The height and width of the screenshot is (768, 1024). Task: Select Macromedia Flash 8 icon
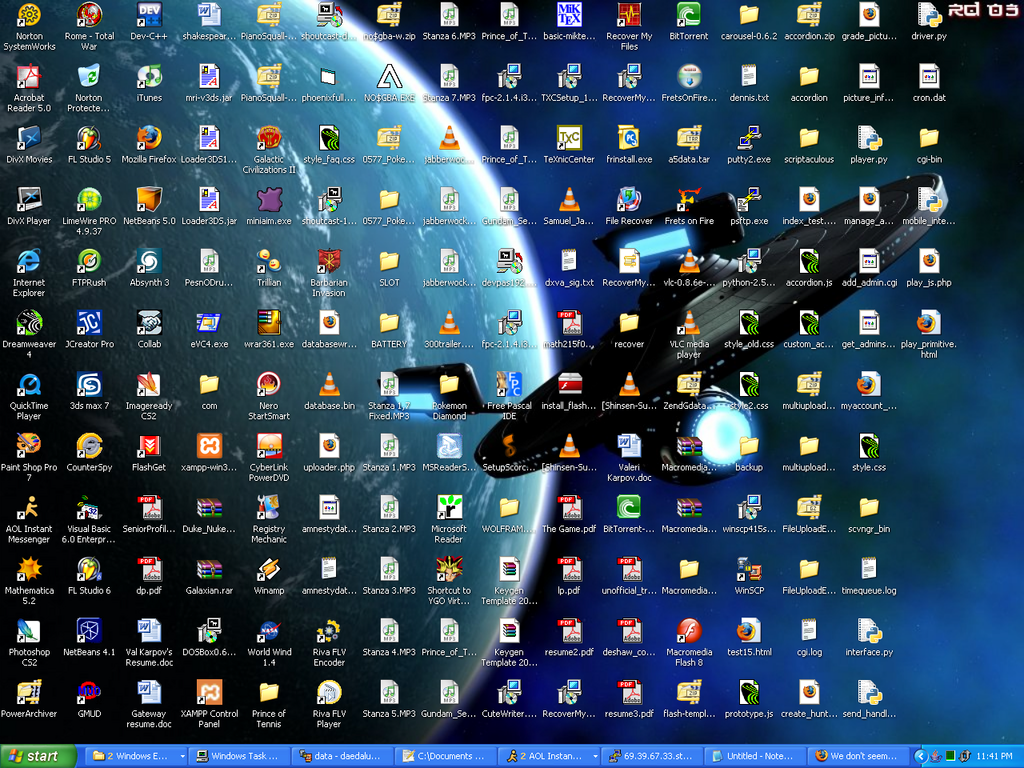click(x=689, y=643)
